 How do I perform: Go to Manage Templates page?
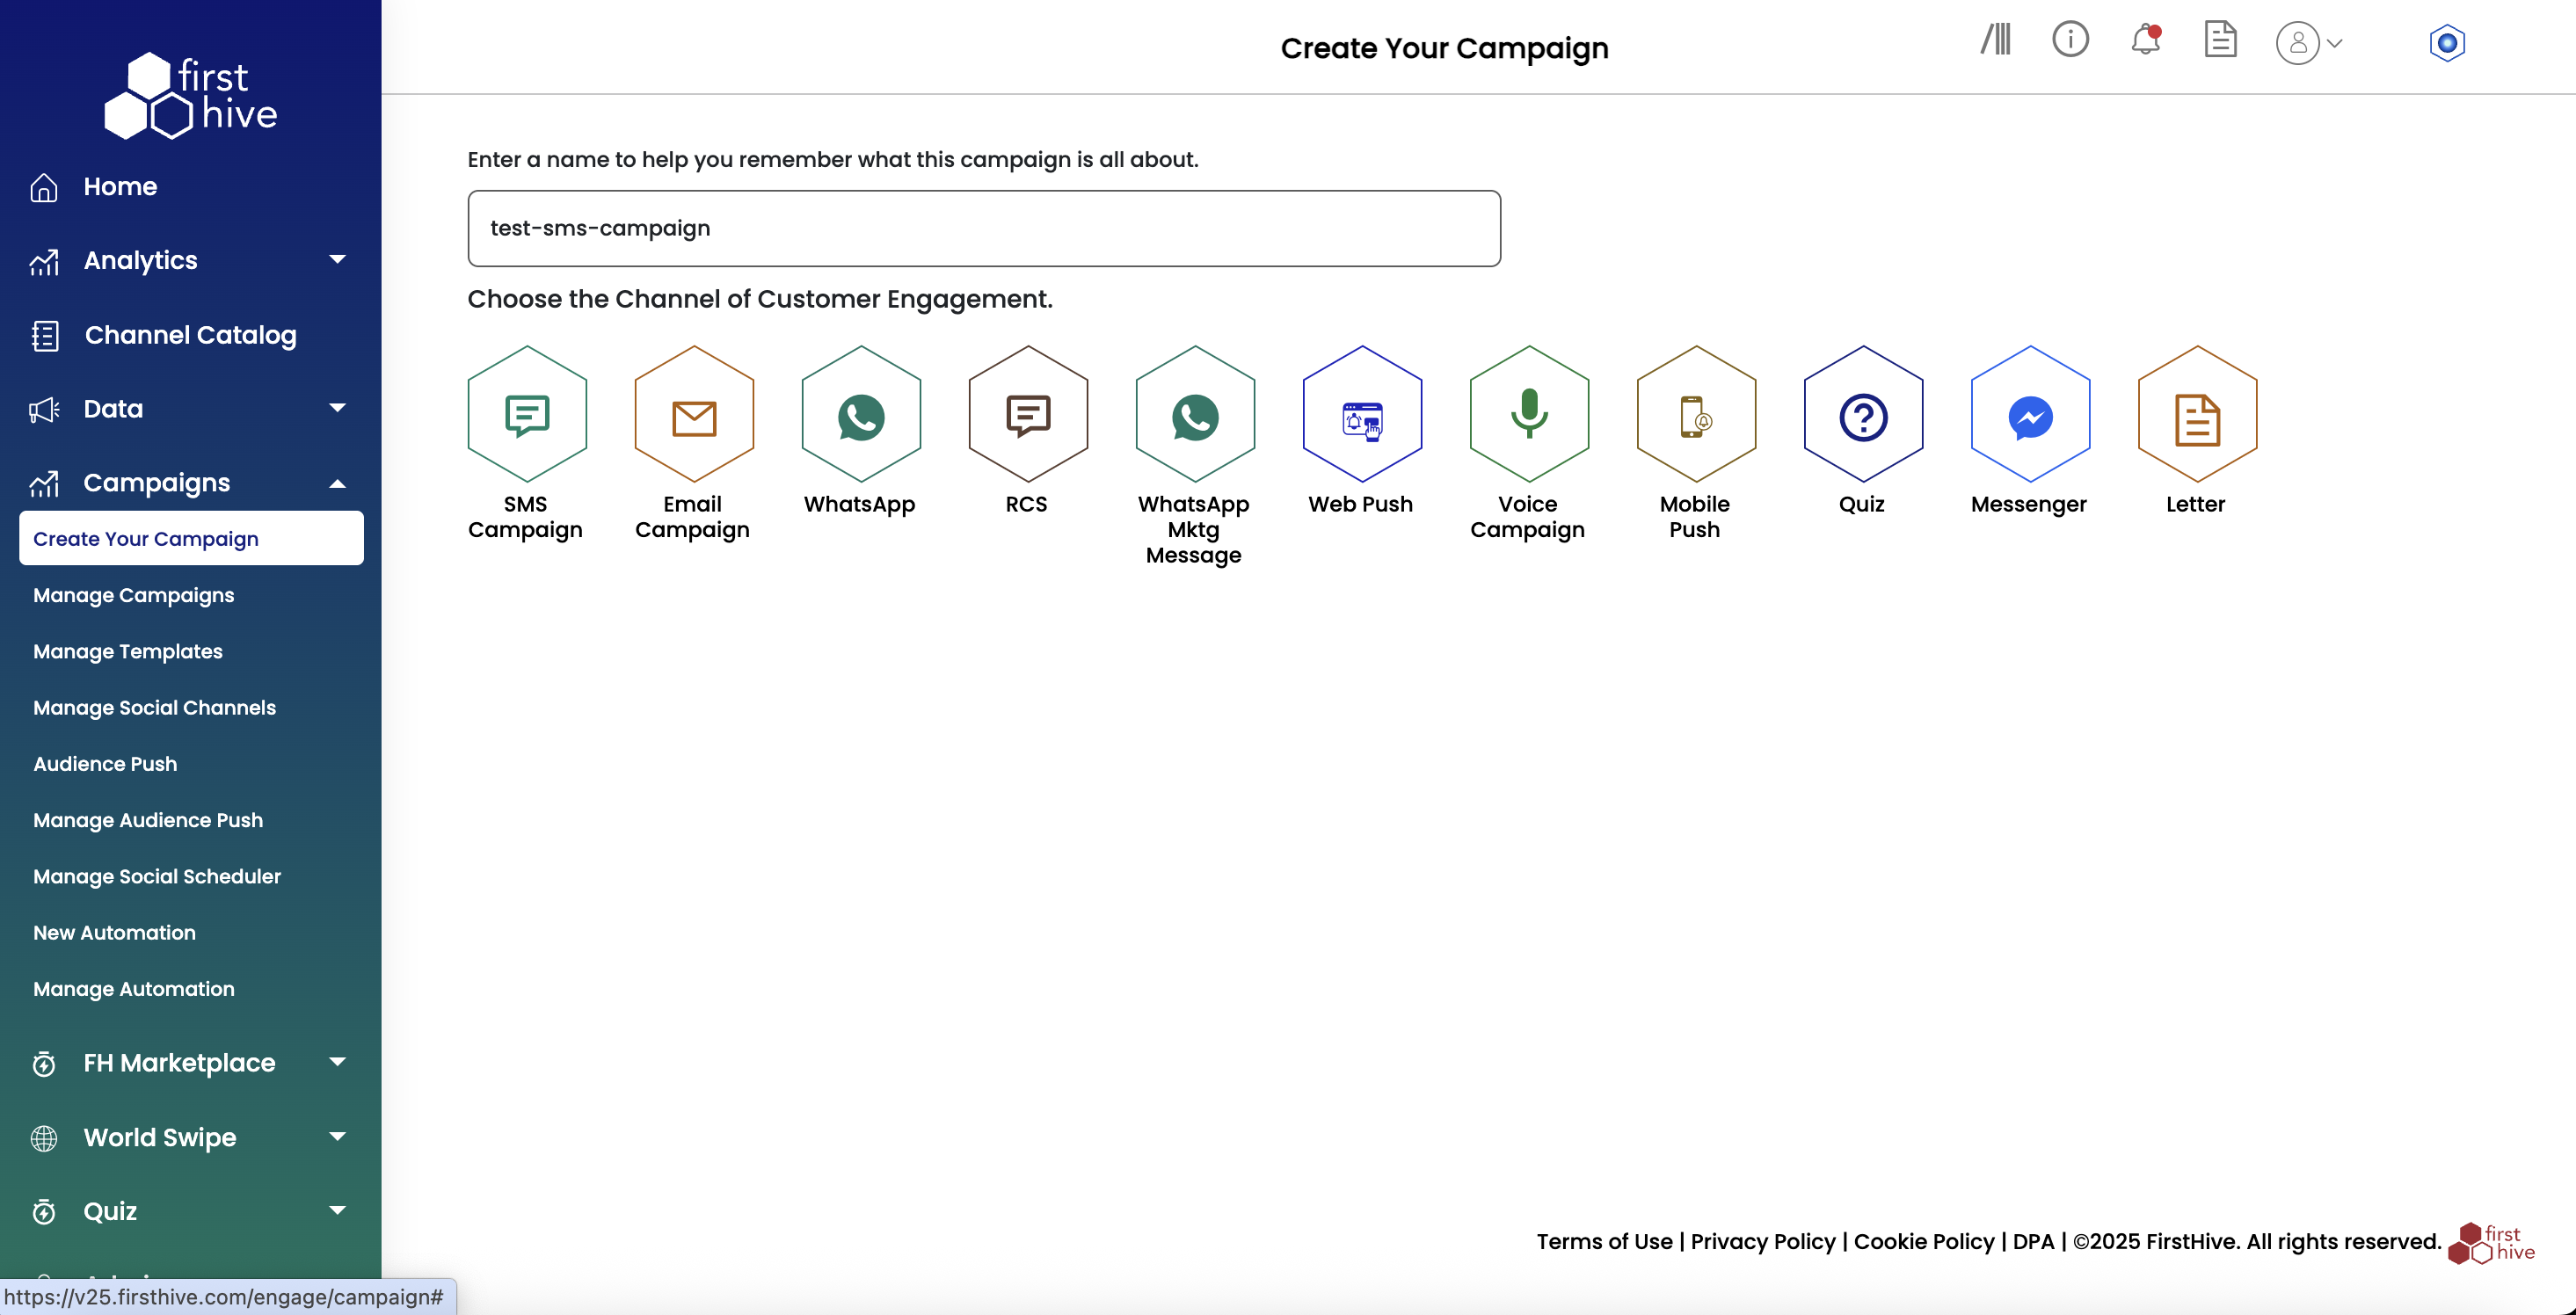coord(128,651)
